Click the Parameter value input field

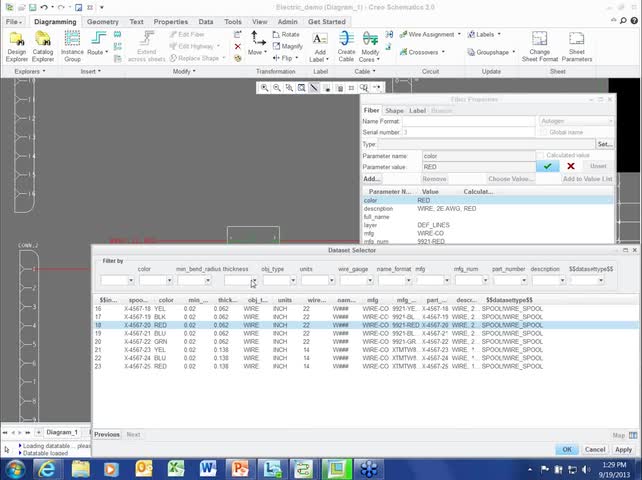coord(478,167)
